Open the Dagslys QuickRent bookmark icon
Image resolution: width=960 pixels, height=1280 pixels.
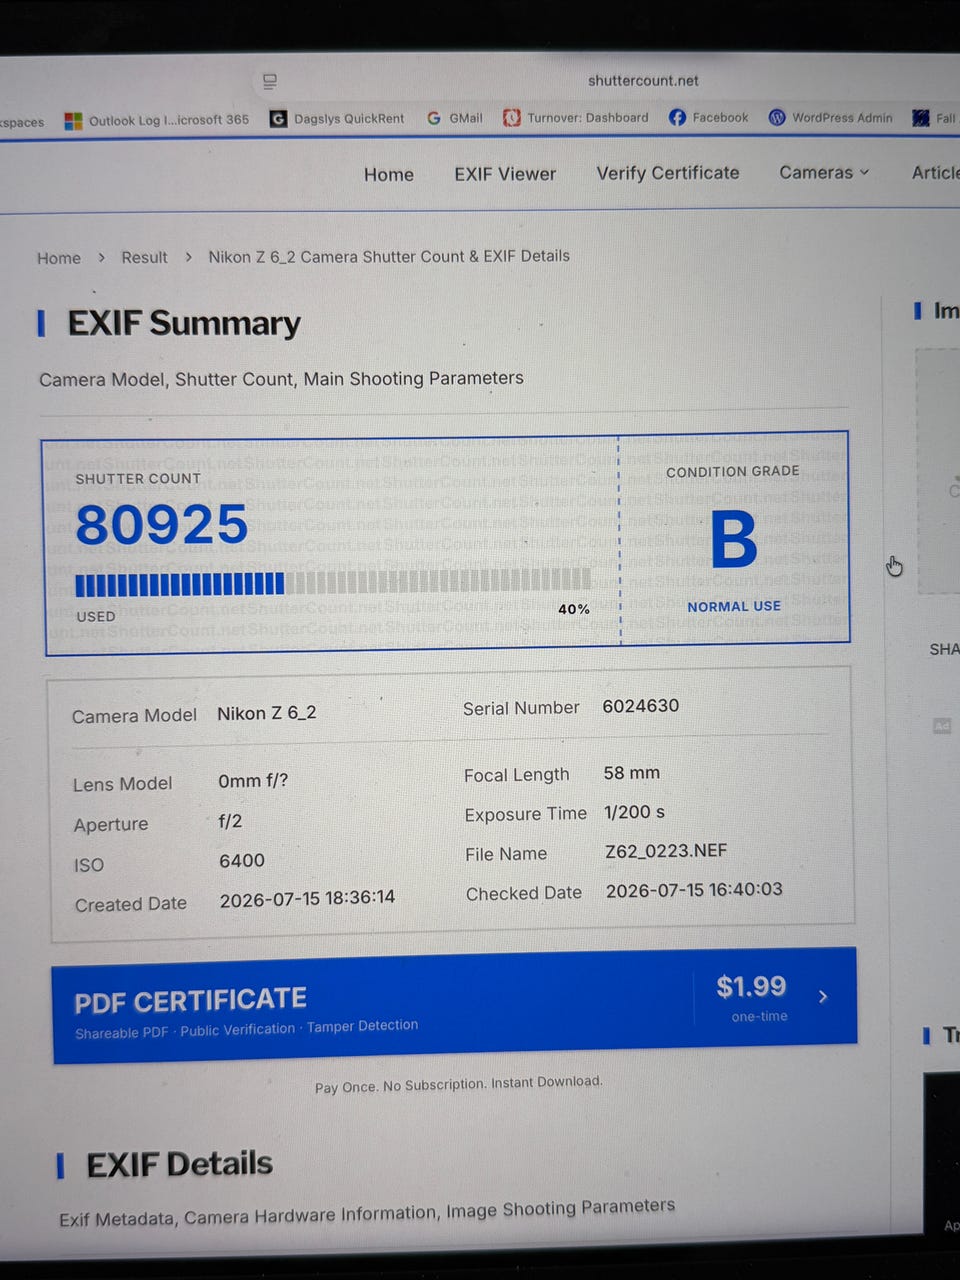[278, 118]
